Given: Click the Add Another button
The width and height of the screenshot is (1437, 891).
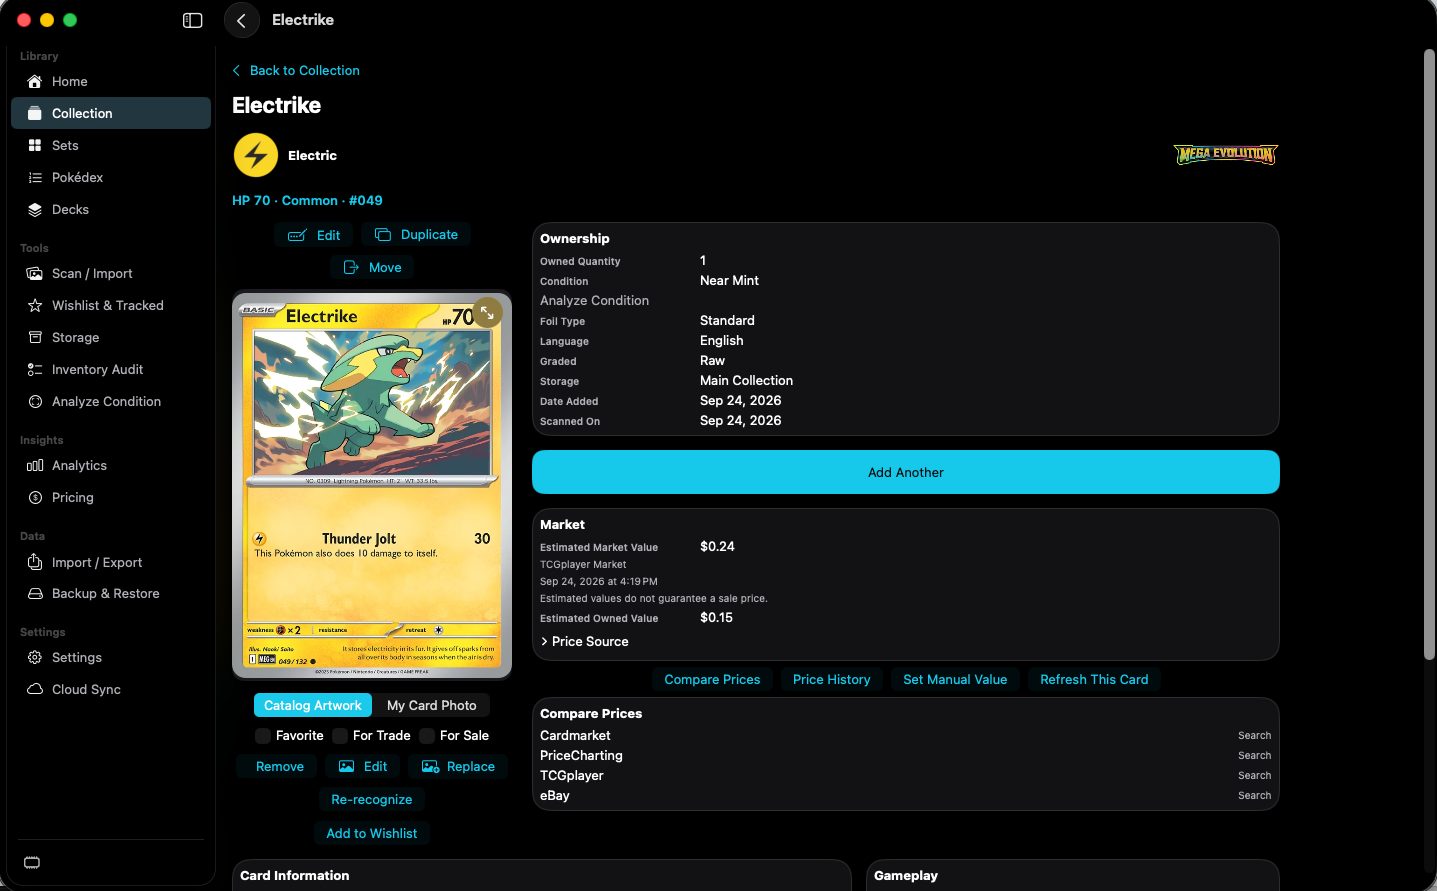Looking at the screenshot, I should tap(906, 472).
